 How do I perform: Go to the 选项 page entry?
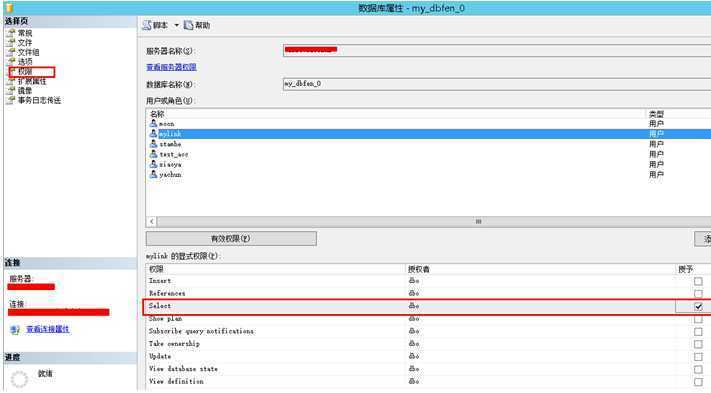24,62
